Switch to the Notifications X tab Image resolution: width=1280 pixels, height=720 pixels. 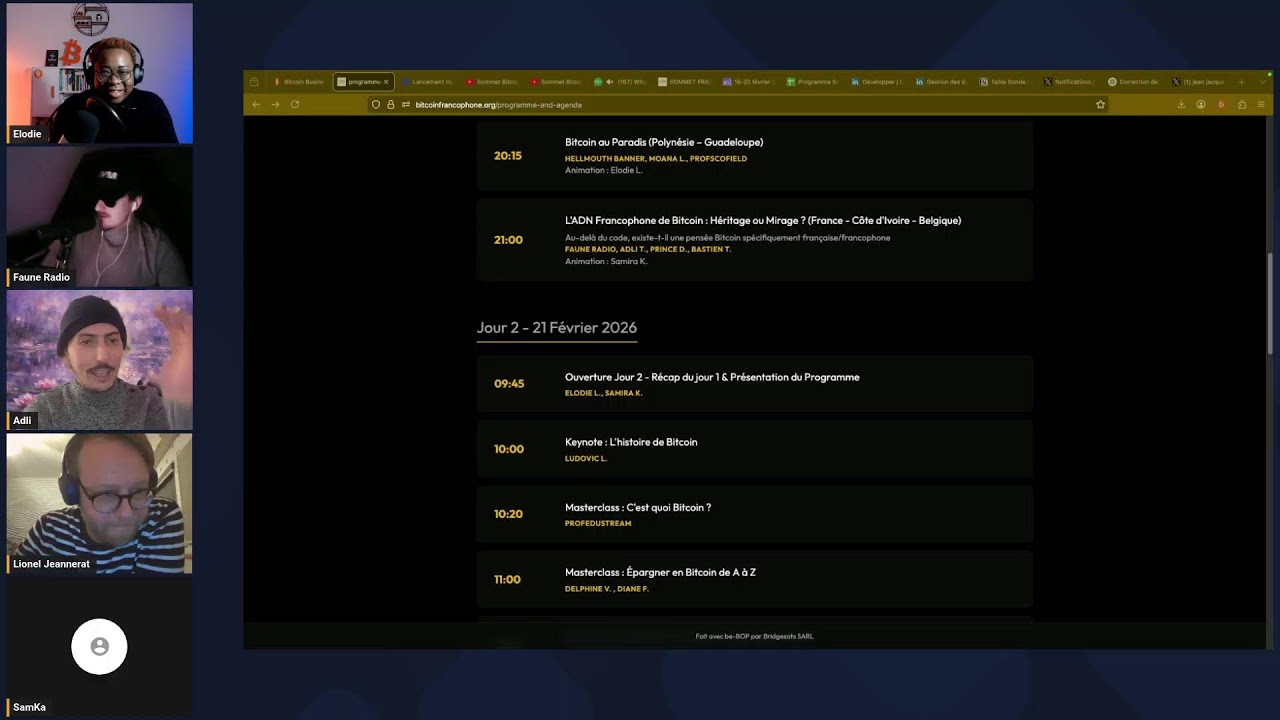coord(1069,82)
